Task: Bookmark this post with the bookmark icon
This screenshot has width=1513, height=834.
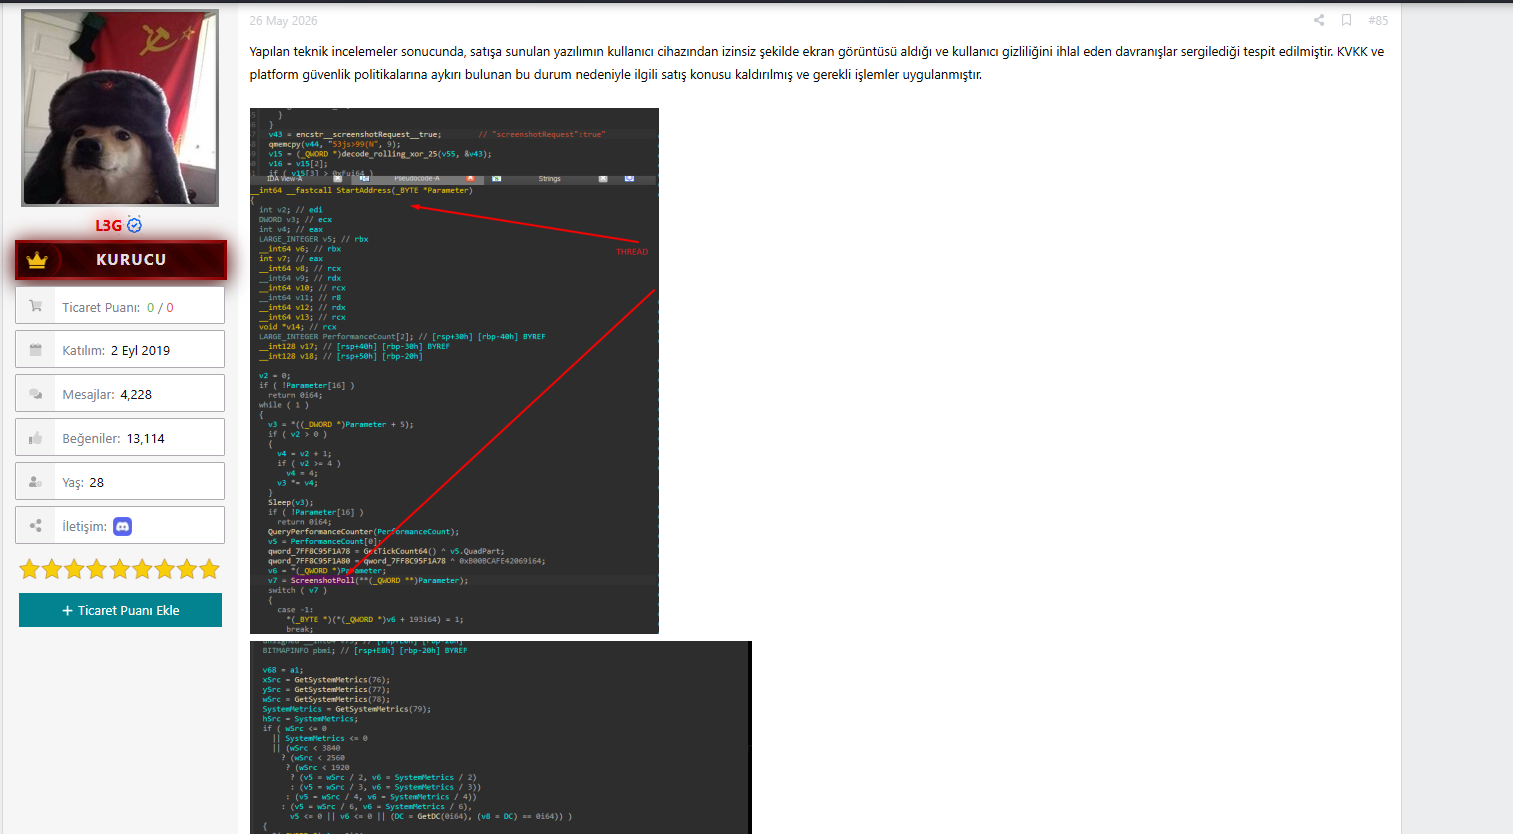Action: [x=1346, y=20]
